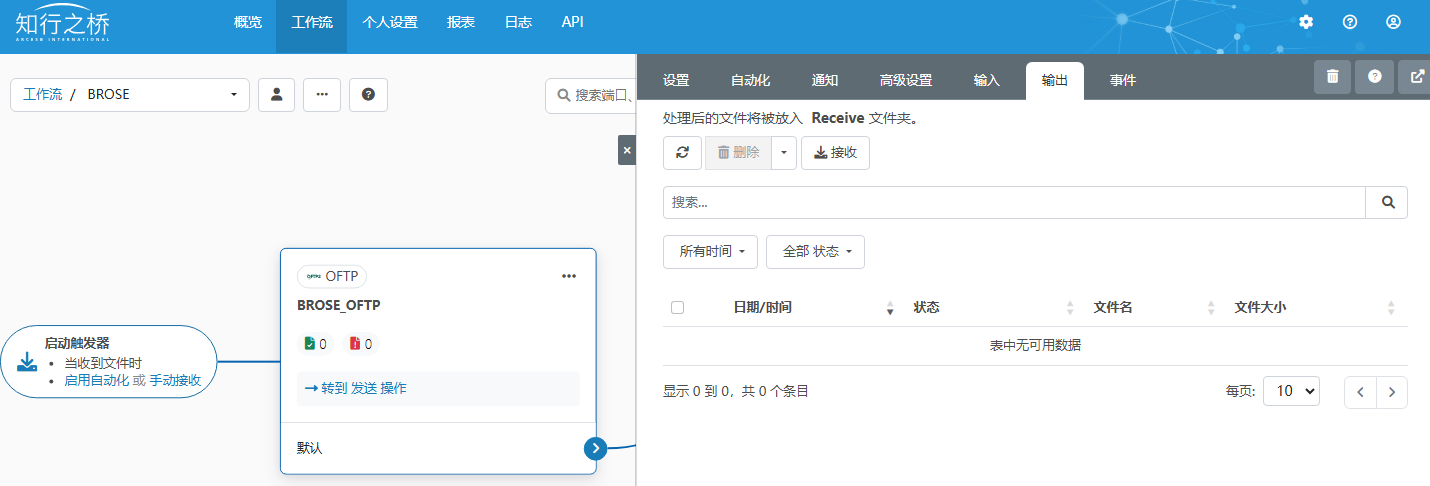This screenshot has width=1430, height=486.
Task: Click the trash icon in panel header
Action: click(x=1332, y=76)
